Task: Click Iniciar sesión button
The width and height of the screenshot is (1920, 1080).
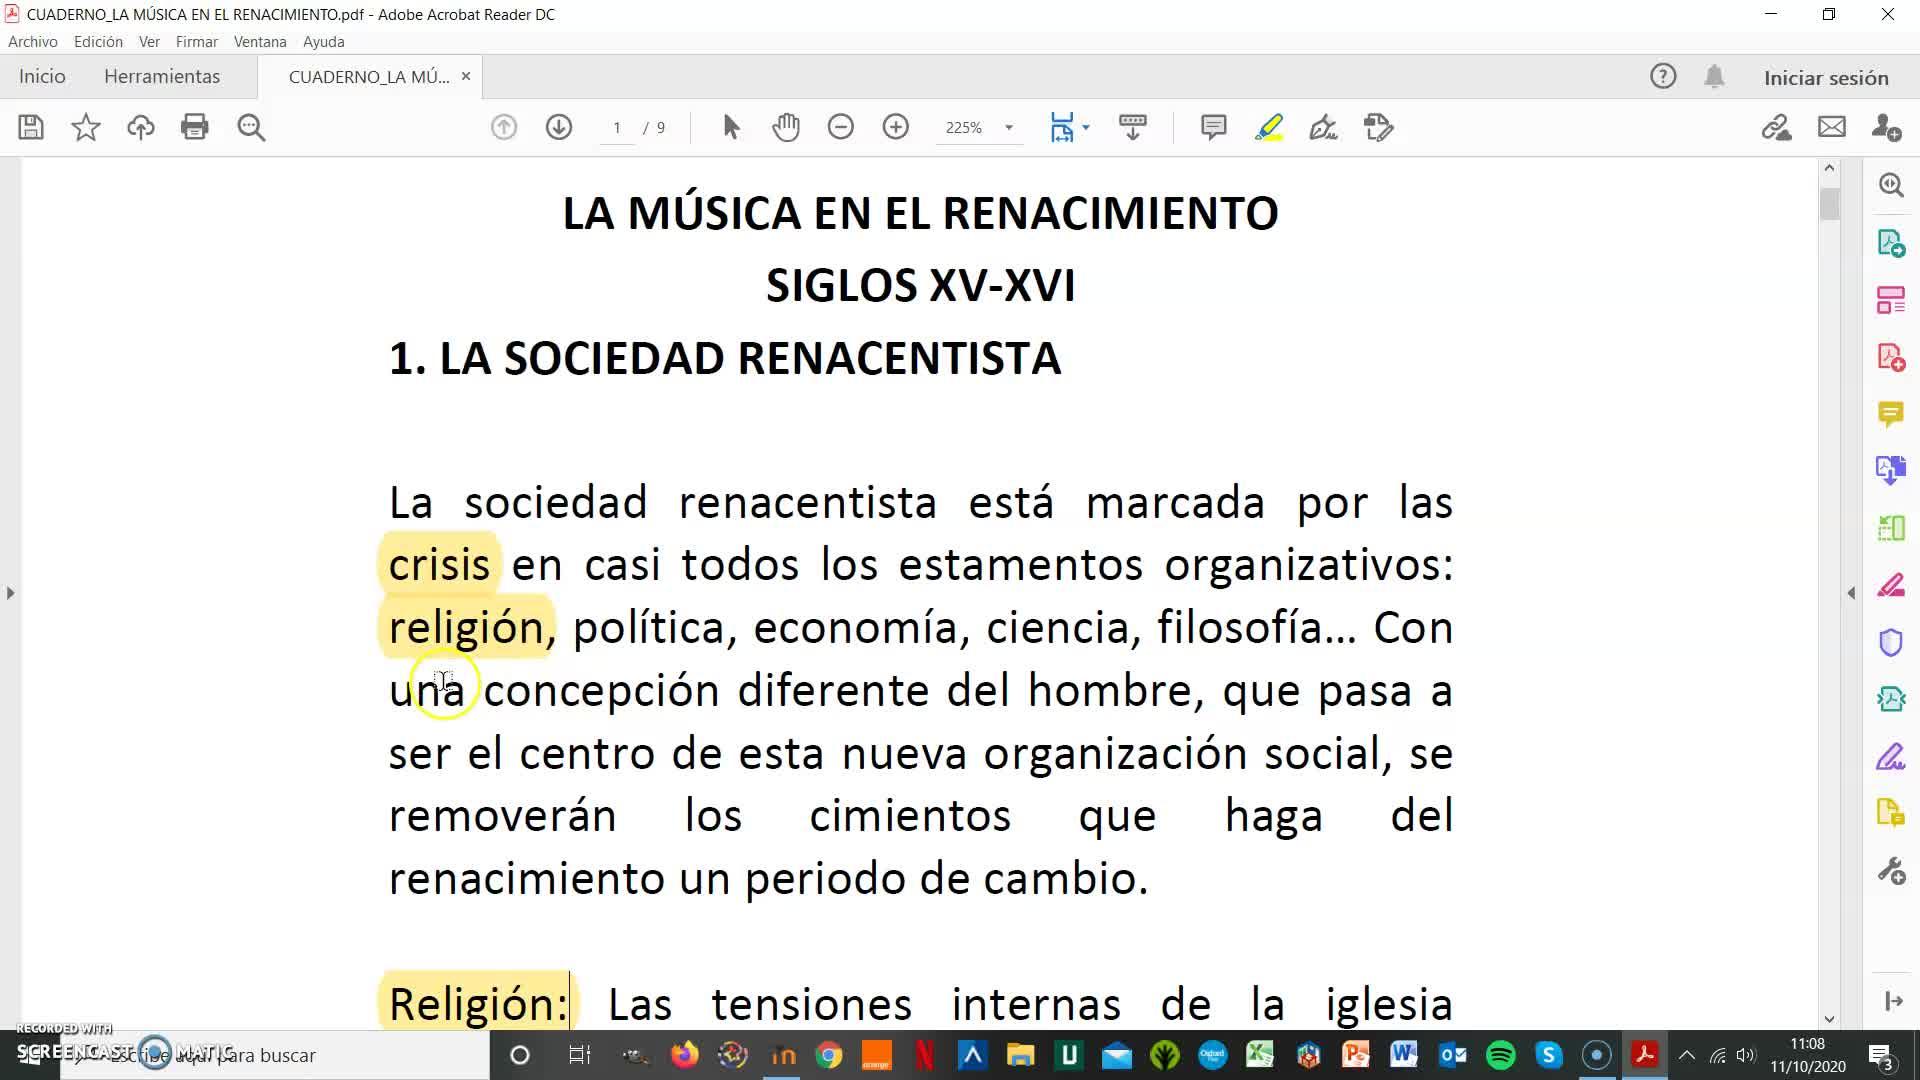Action: point(1826,78)
